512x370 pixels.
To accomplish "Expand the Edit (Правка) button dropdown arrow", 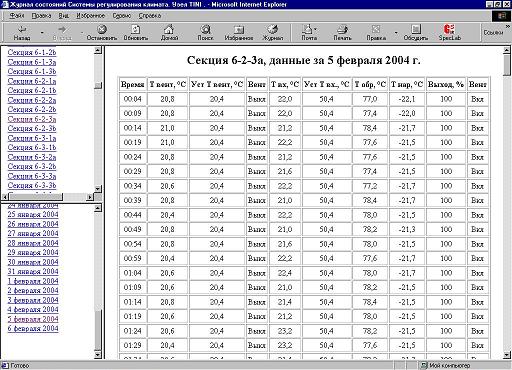I will tap(396, 33).
